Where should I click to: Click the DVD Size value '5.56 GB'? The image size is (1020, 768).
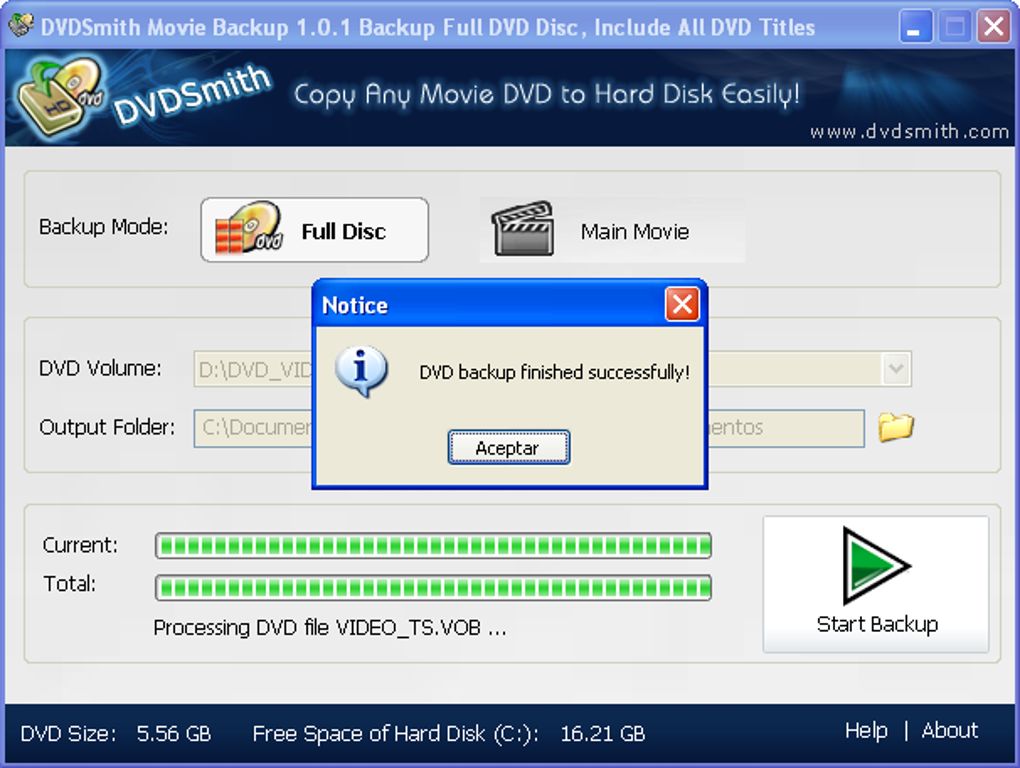tap(174, 734)
